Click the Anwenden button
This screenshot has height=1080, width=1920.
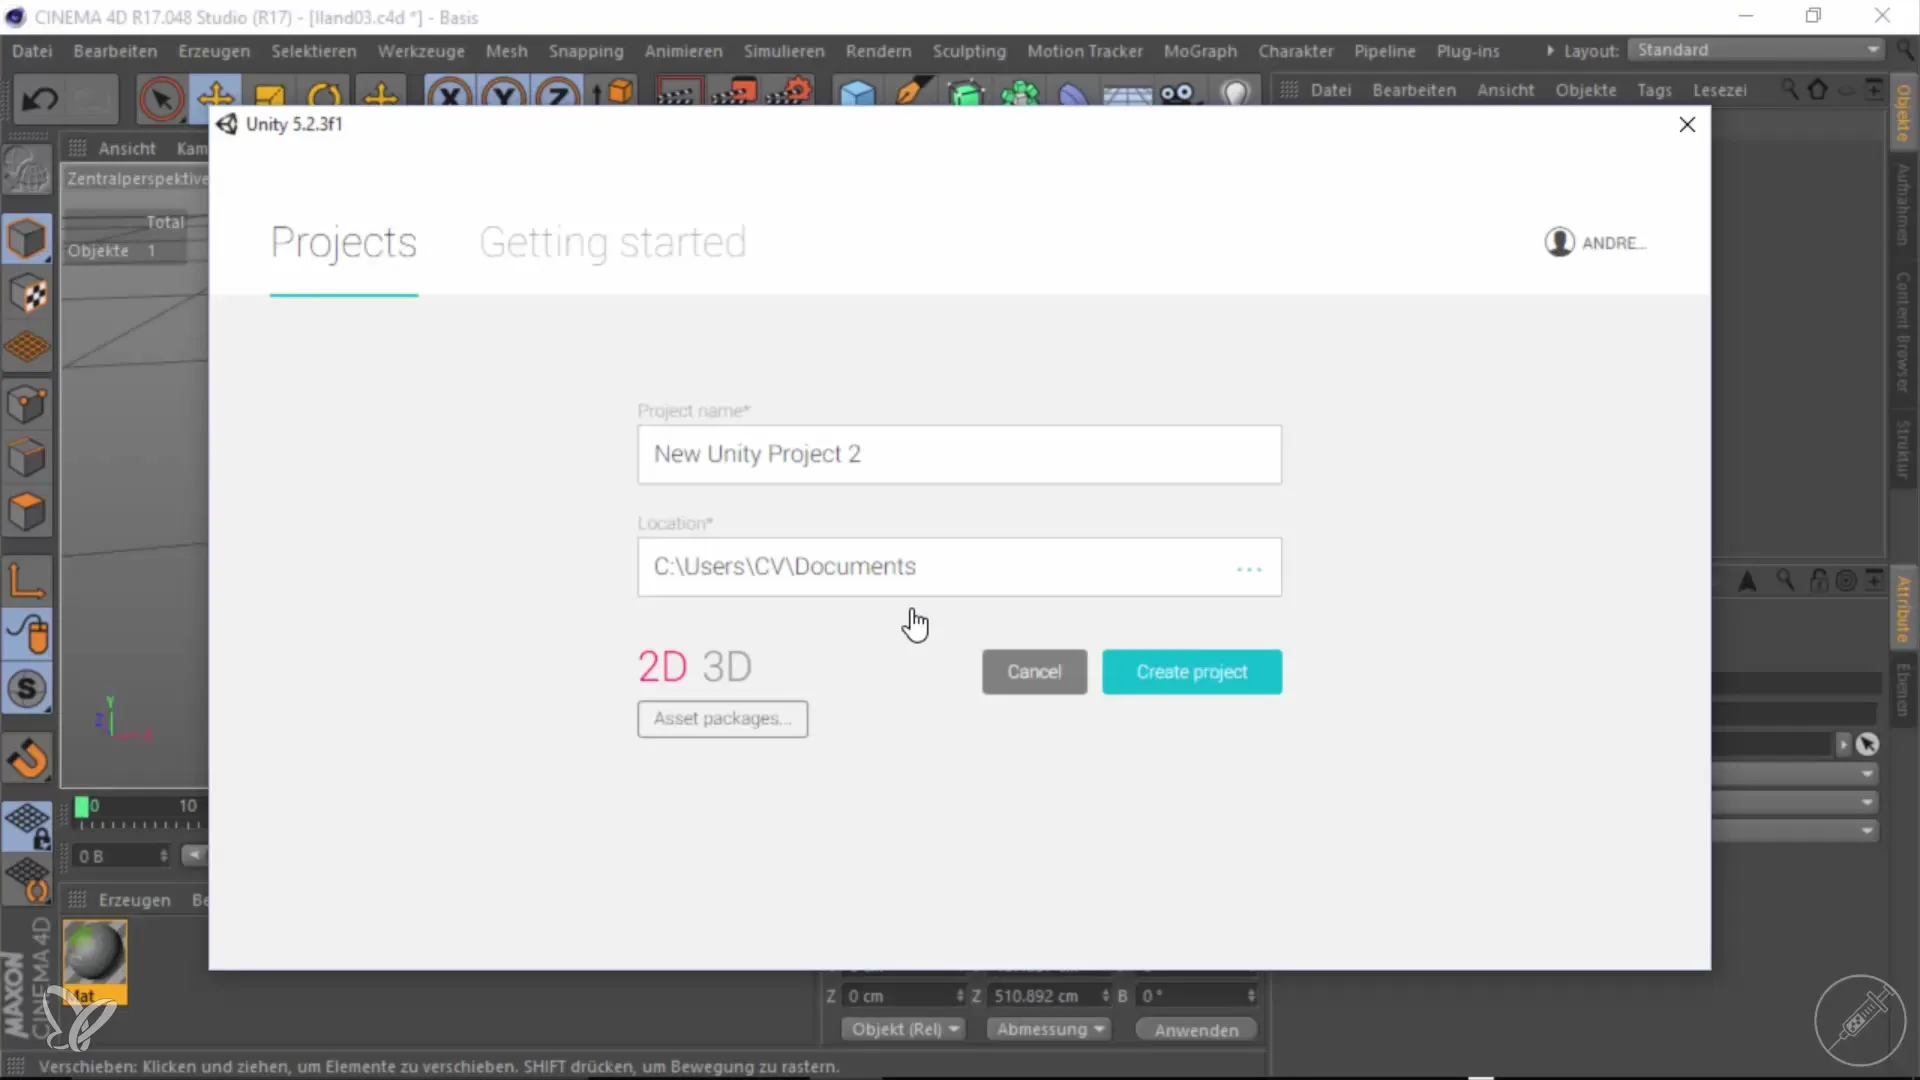[1196, 1030]
